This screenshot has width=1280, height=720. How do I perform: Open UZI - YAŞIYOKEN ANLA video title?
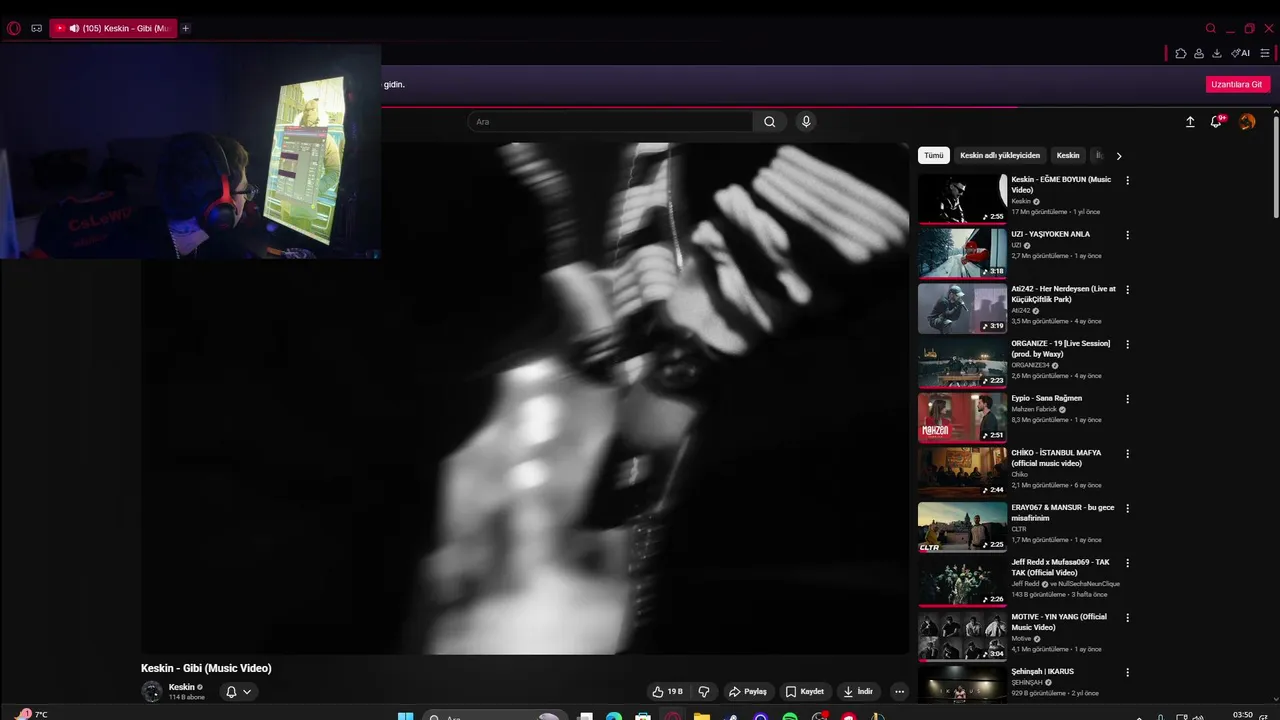pyautogui.click(x=1050, y=234)
